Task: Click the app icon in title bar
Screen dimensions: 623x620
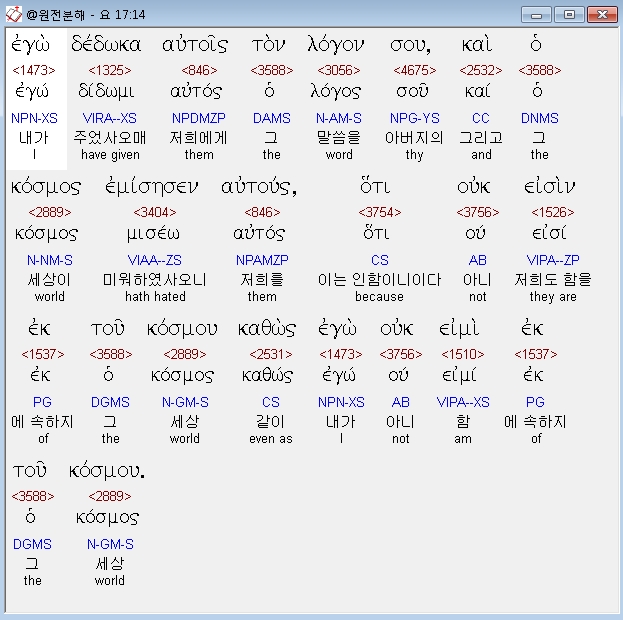Action: pyautogui.click(x=13, y=15)
